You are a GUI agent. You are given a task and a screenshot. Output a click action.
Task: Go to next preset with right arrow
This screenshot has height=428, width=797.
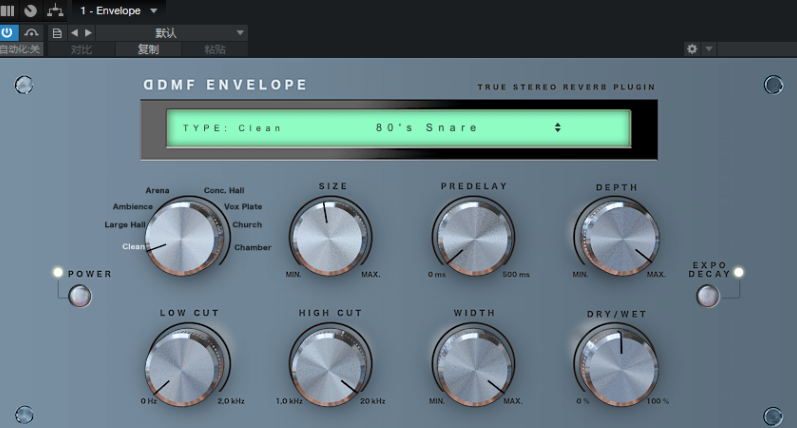[88, 33]
